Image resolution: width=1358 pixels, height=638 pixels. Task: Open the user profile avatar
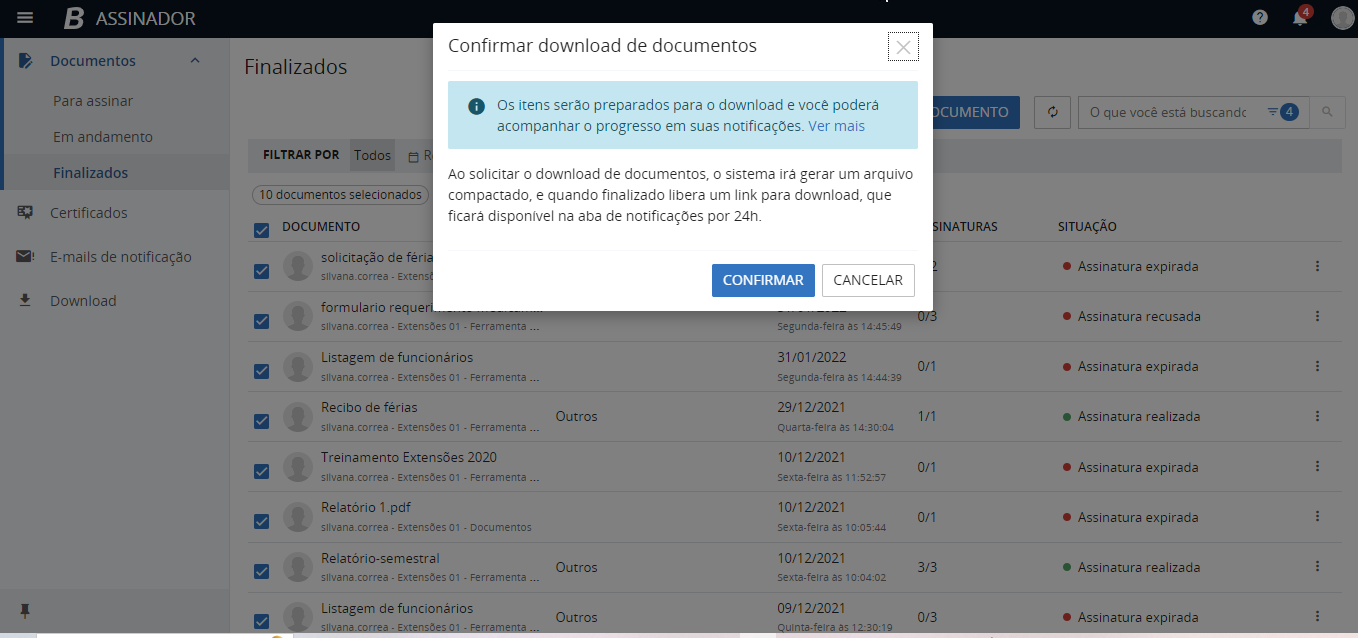1341,18
